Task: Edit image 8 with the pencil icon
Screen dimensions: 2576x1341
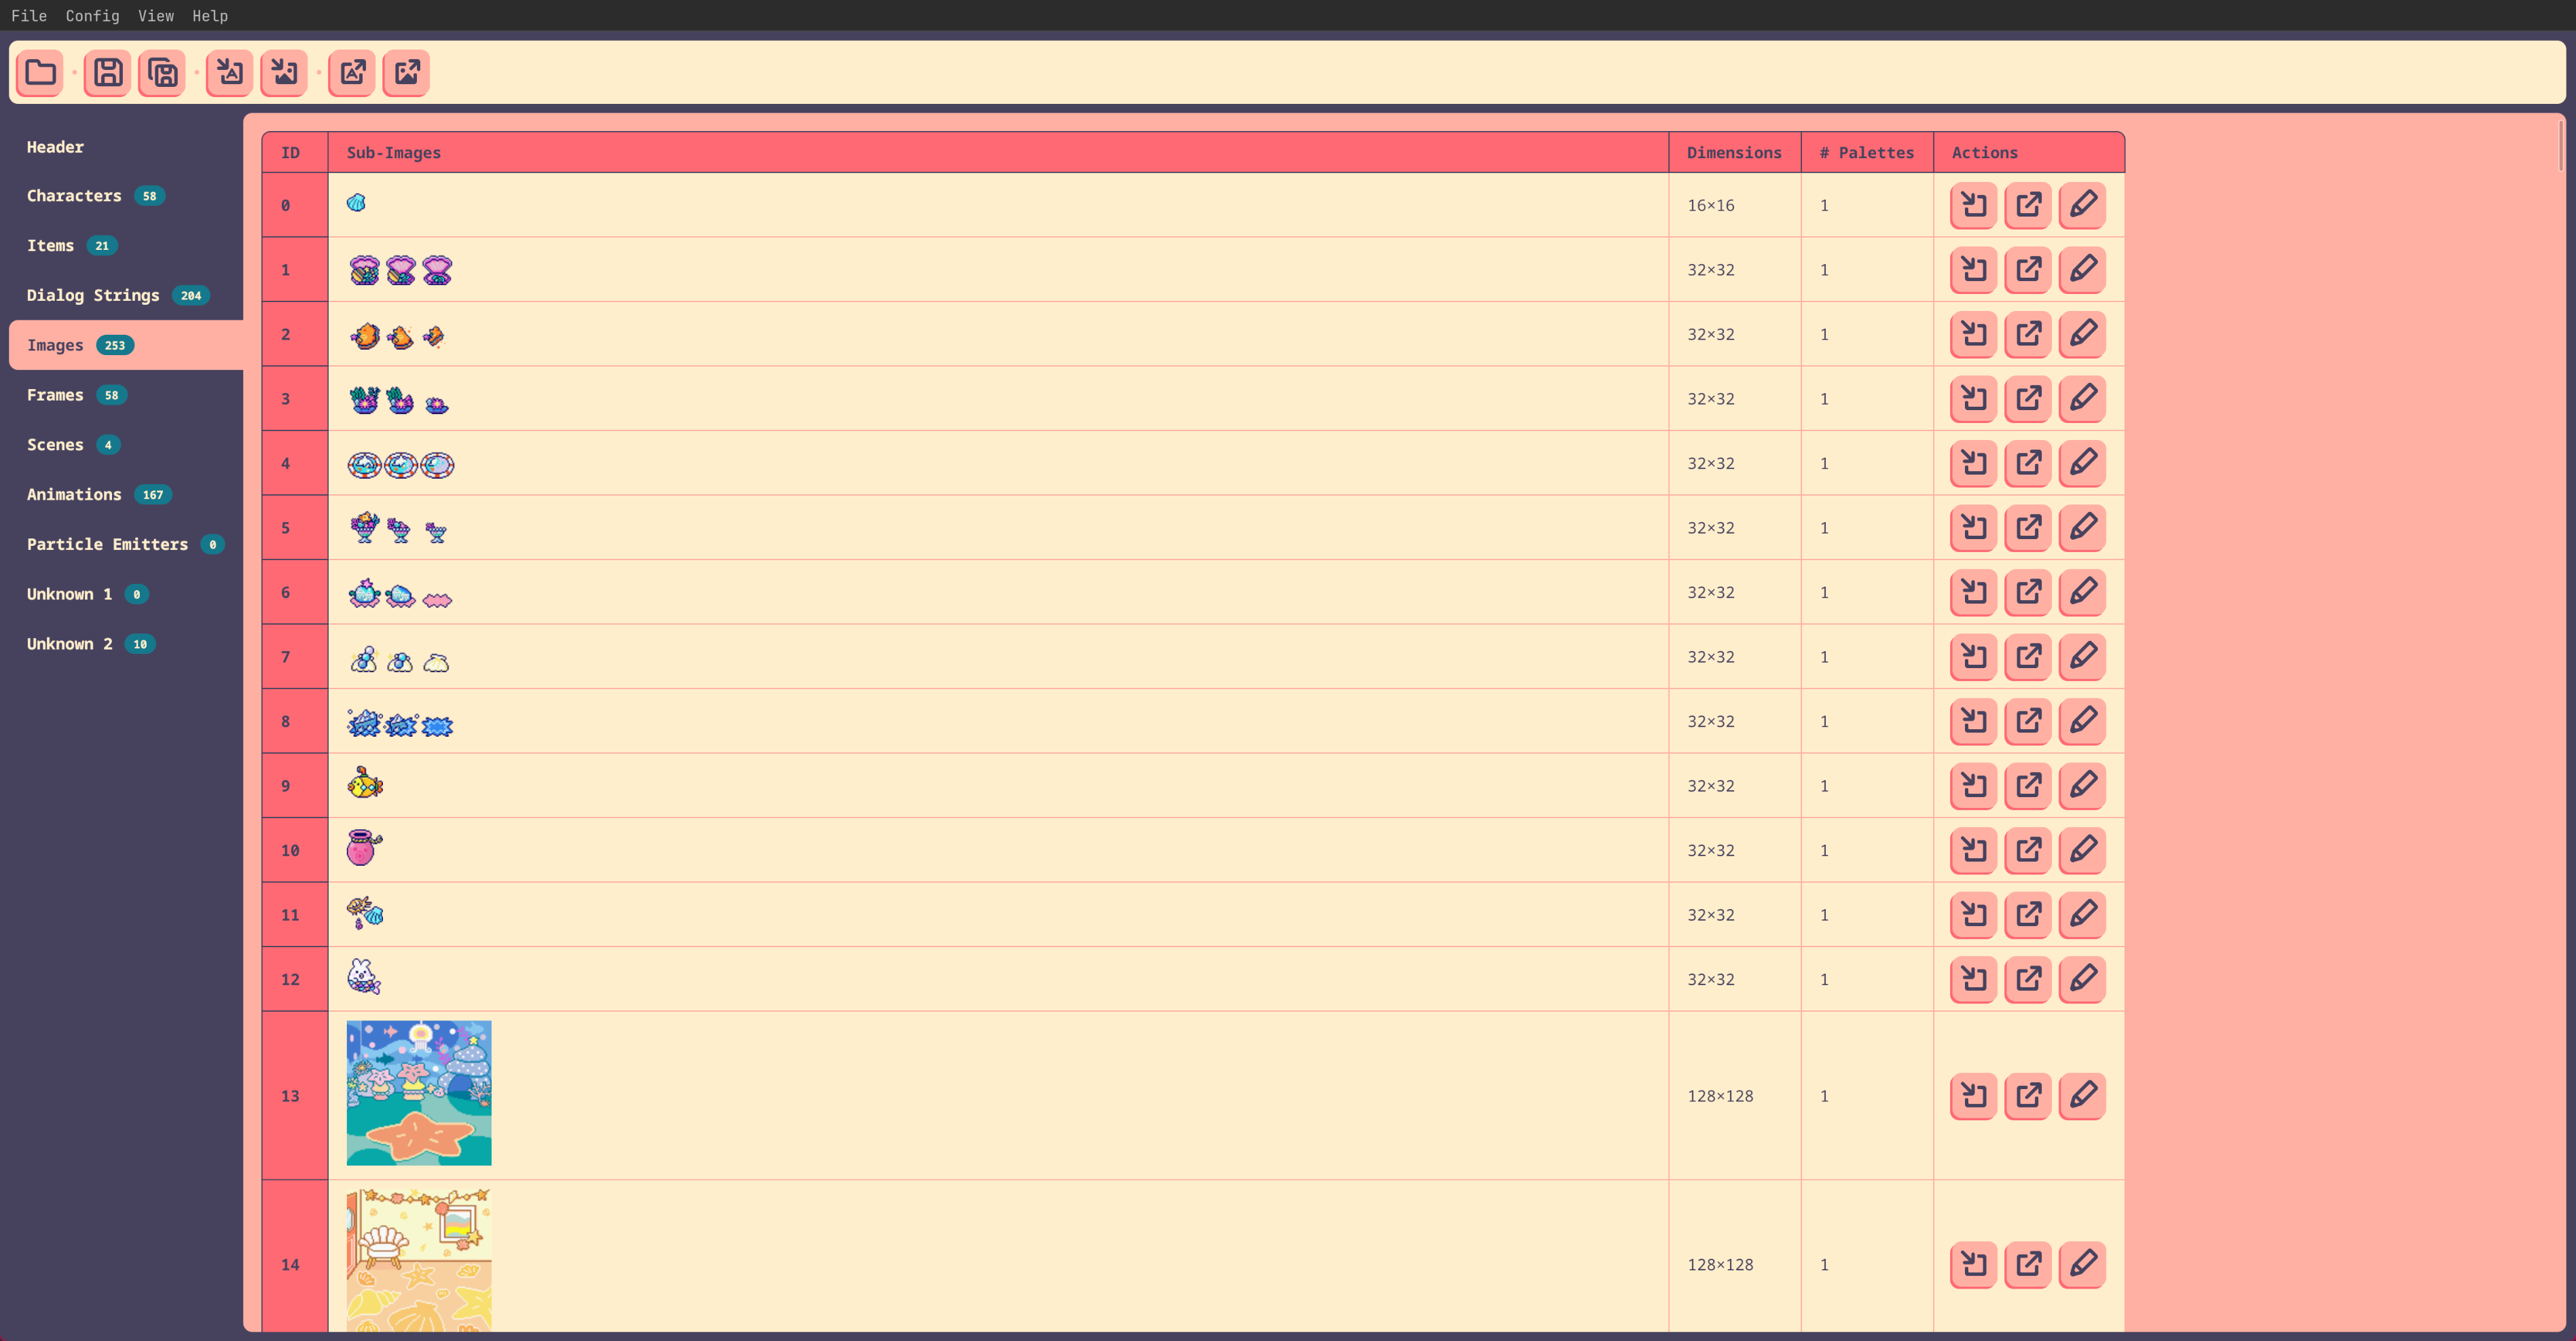Action: tap(2082, 721)
